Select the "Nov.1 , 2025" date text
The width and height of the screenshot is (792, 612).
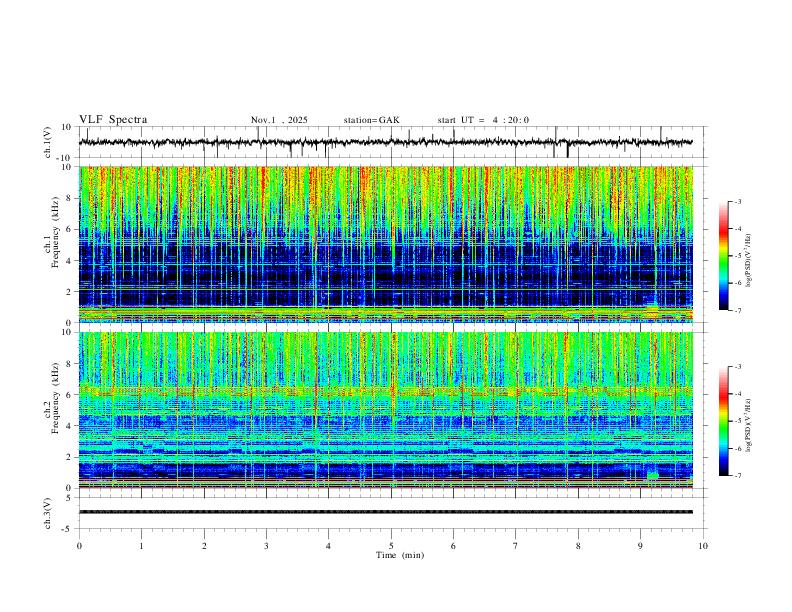(279, 120)
